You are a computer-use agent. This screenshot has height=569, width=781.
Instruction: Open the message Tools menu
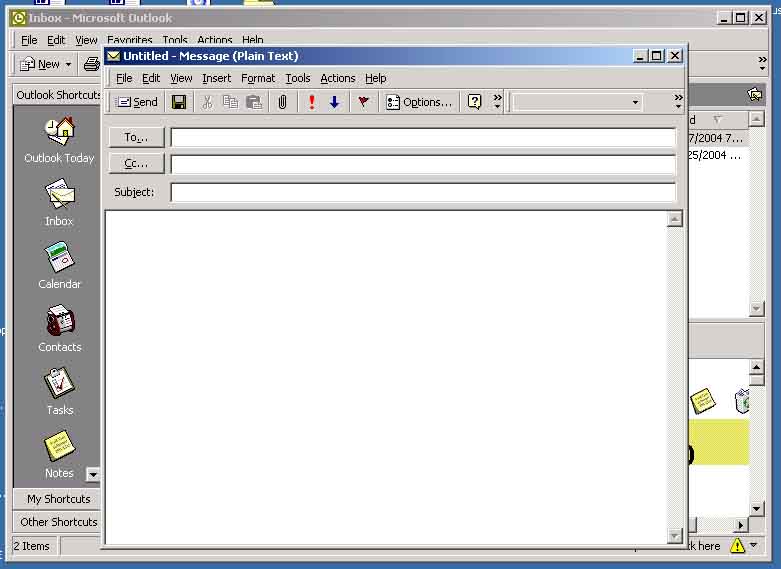(298, 78)
